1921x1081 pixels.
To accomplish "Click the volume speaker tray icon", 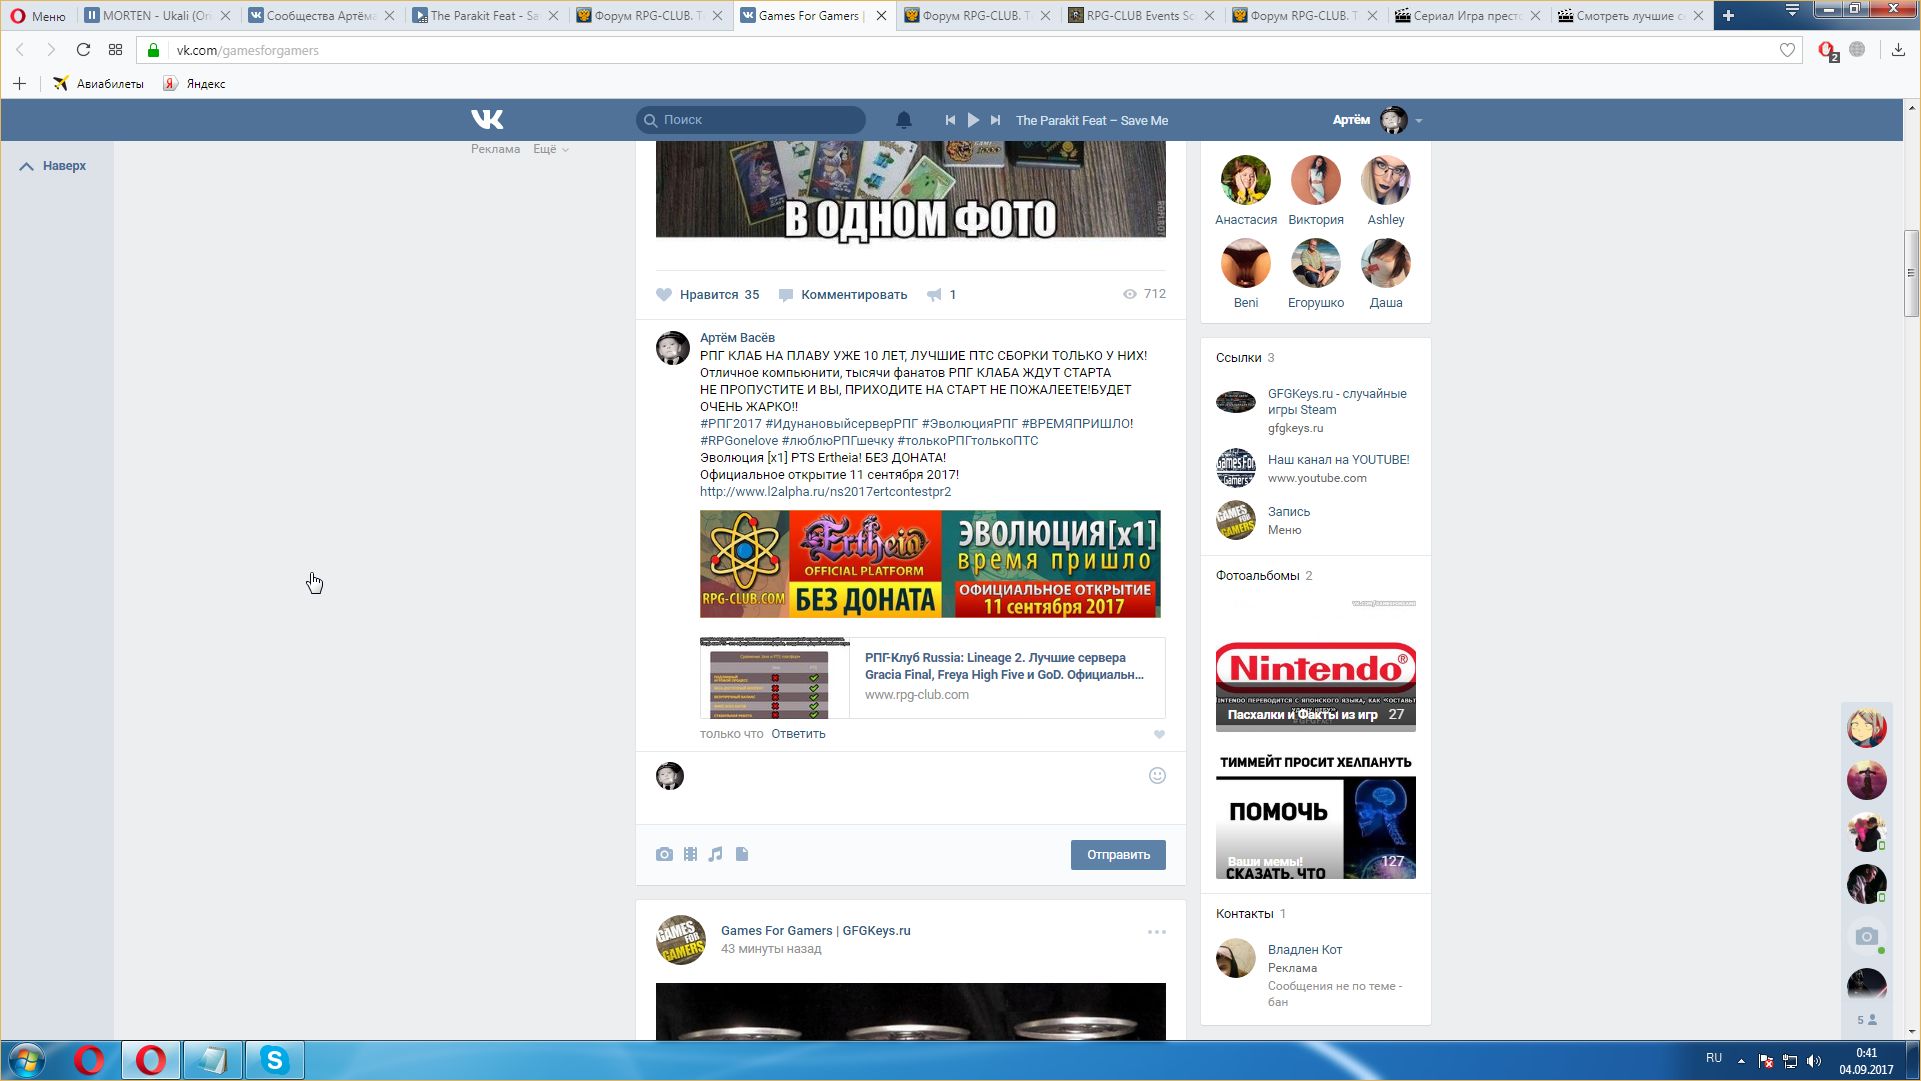I will (x=1814, y=1061).
